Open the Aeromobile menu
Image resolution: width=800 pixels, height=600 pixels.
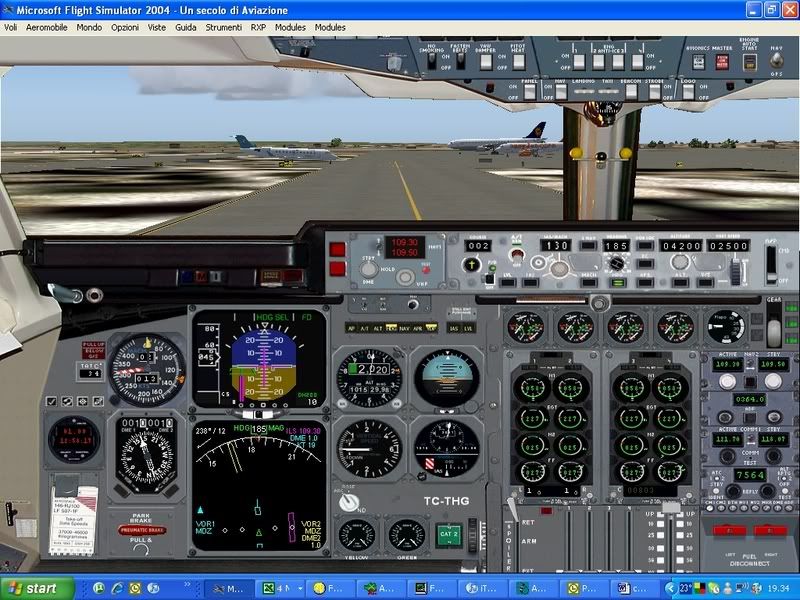[46, 28]
